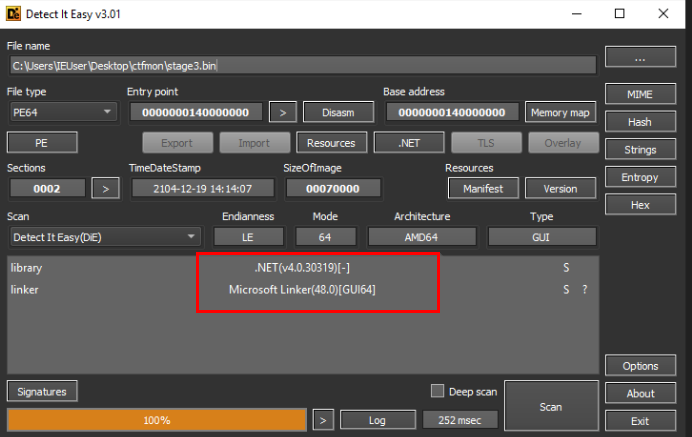This screenshot has height=437, width=692.
Task: Click the question mark in linker row
Action: pyautogui.click(x=584, y=290)
